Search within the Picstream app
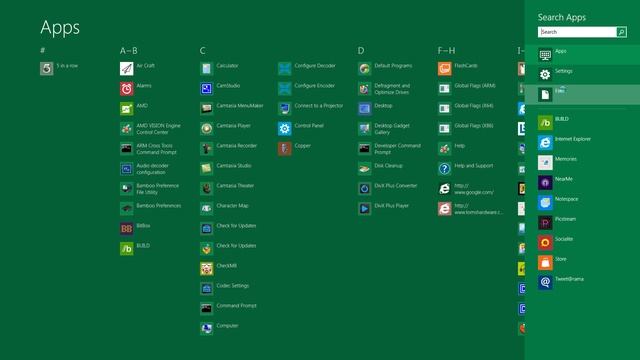The height and width of the screenshot is (360, 640). point(582,222)
